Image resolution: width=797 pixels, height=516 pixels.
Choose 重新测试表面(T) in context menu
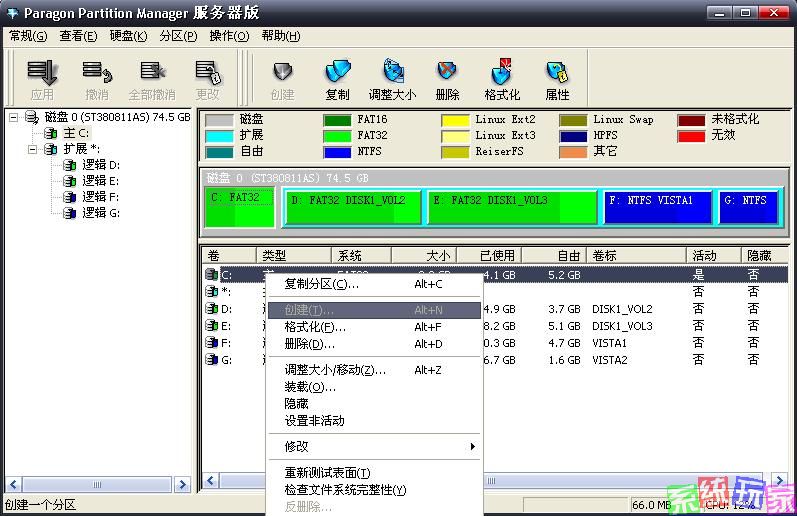[374, 473]
